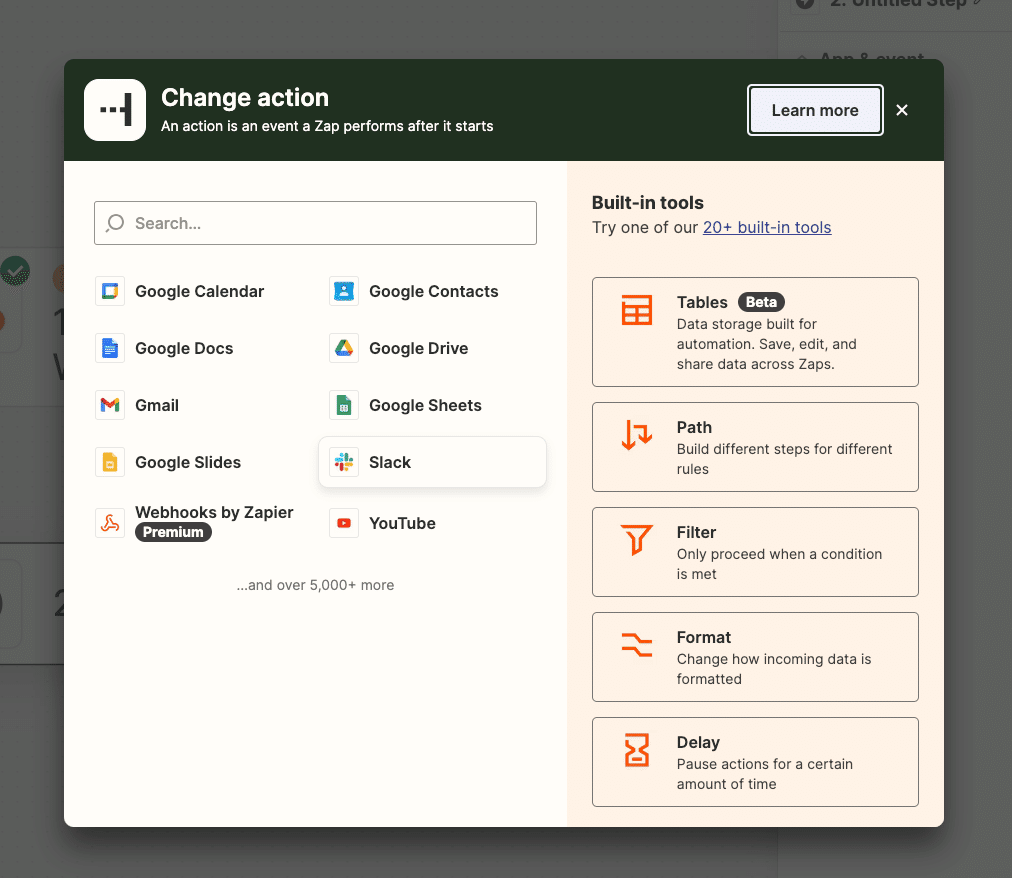The width and height of the screenshot is (1012, 878).
Task: Click the Google Contacts app icon
Action: tap(344, 291)
